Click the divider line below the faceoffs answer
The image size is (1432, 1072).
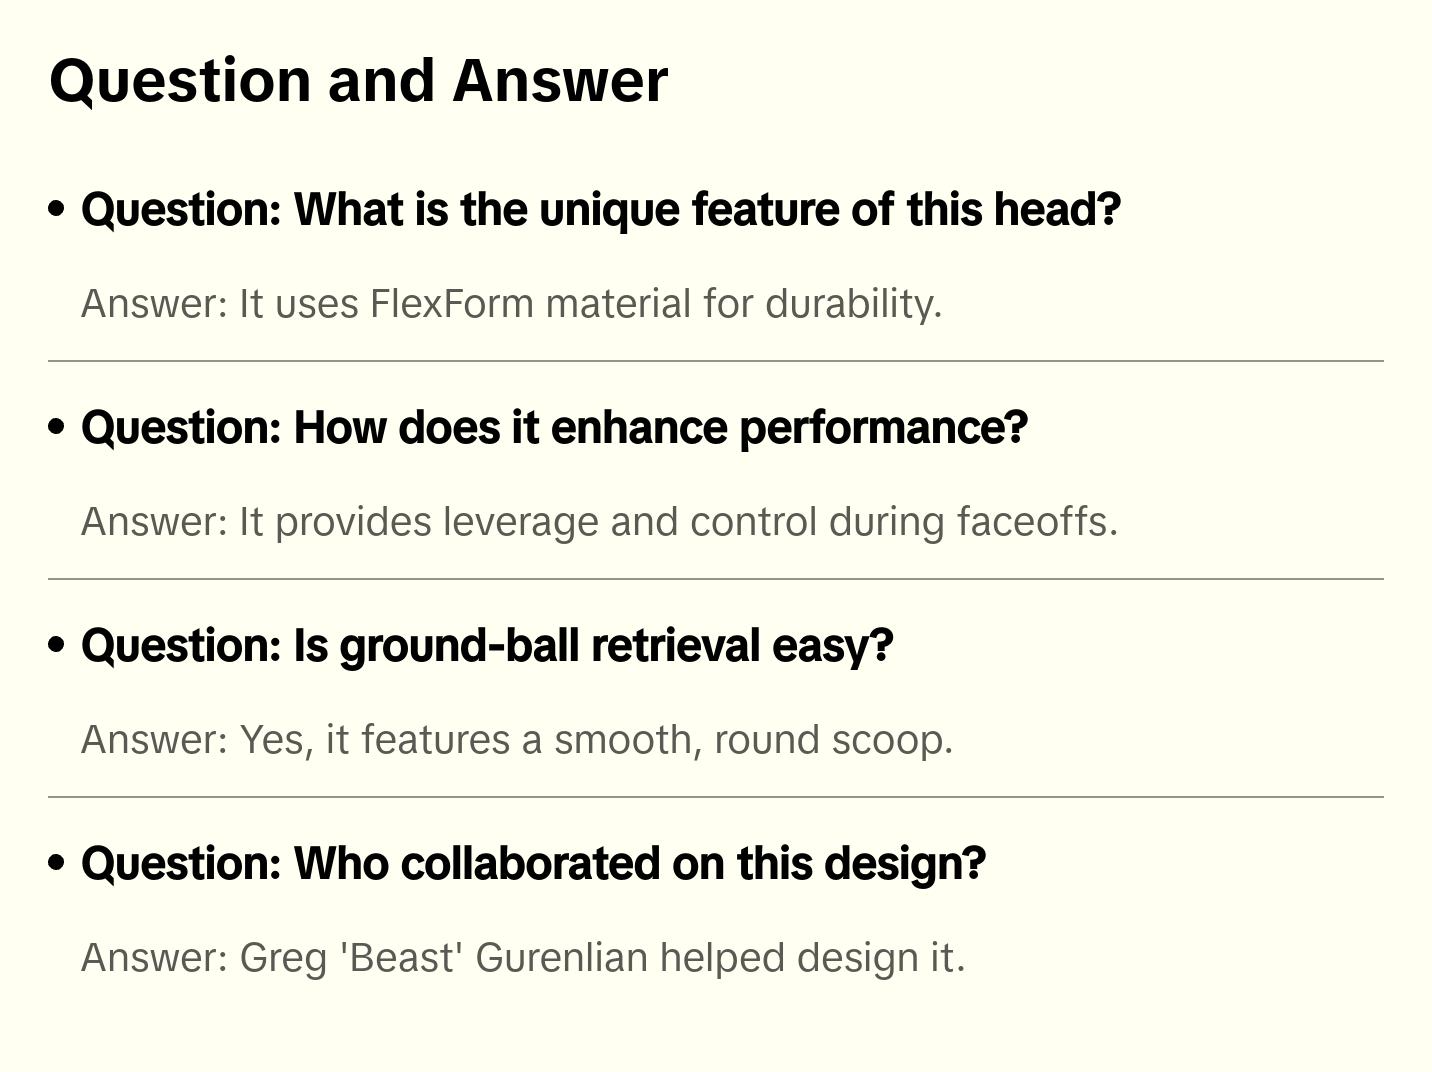coord(715,579)
